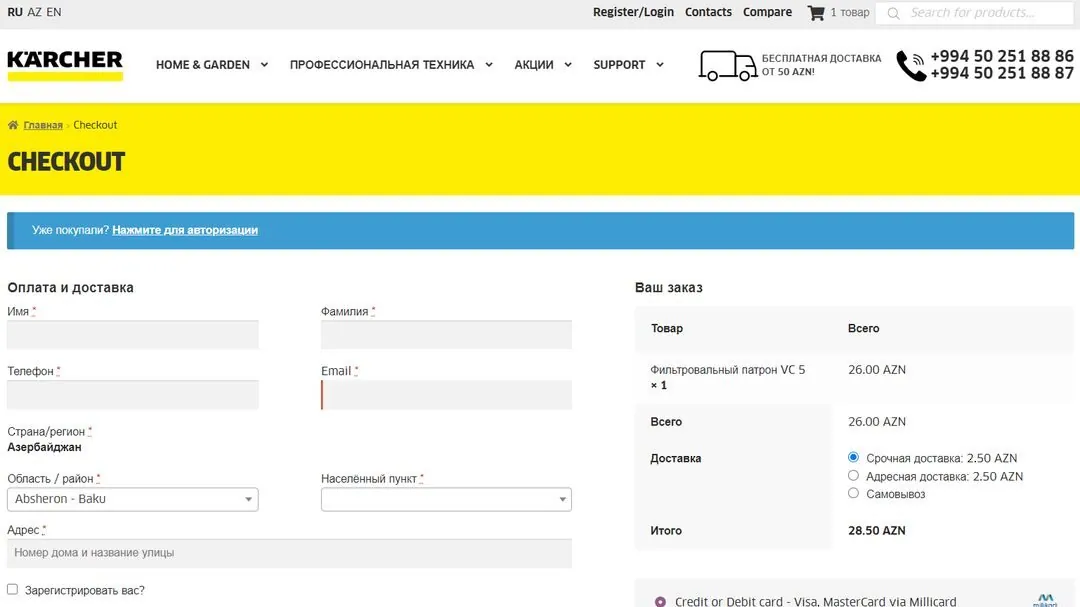Click the delivery truck icon
Image resolution: width=1080 pixels, height=607 pixels.
(727, 65)
